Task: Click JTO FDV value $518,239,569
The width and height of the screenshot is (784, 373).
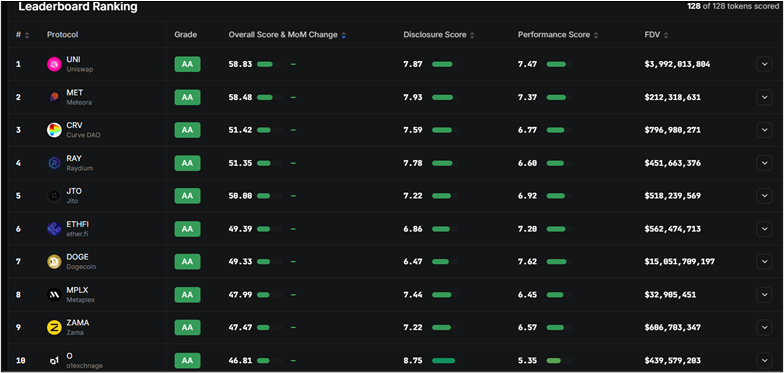Action: [672, 196]
